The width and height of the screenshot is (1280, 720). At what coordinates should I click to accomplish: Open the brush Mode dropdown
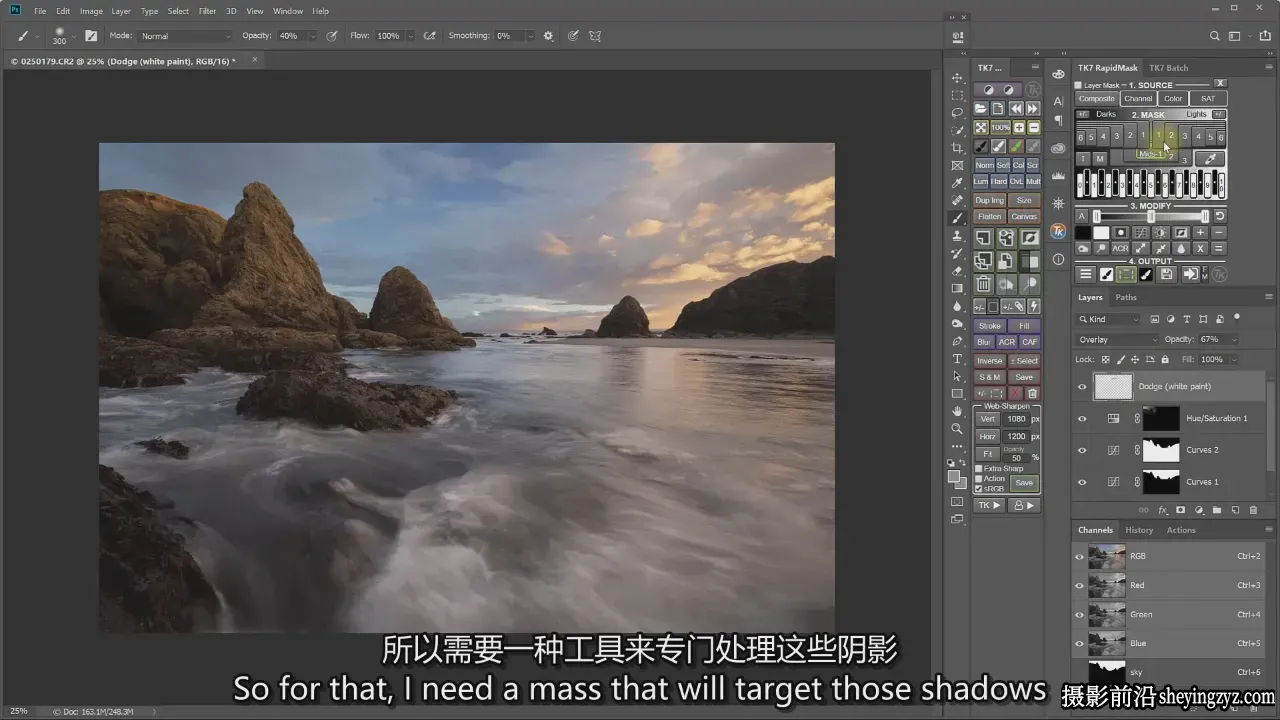[x=185, y=36]
